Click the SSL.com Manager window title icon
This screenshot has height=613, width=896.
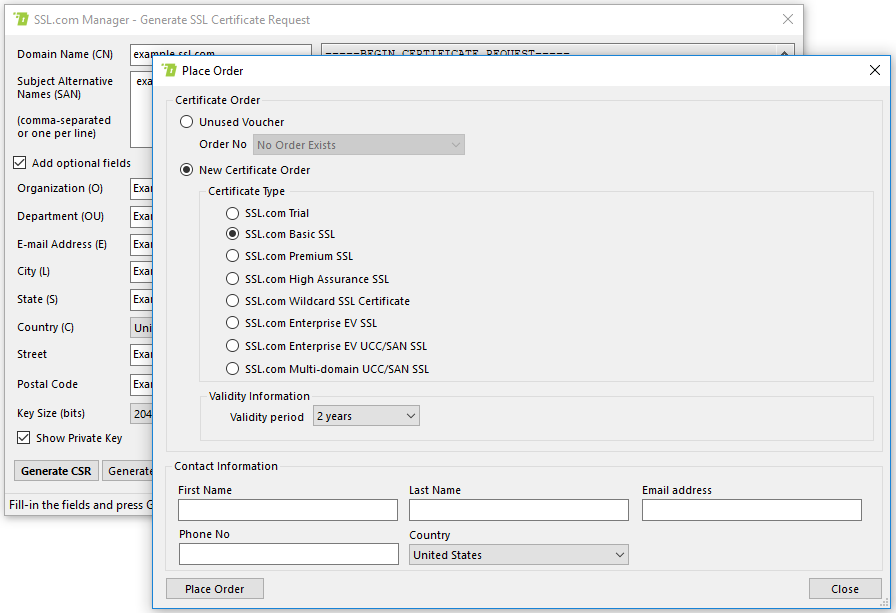click(21, 19)
